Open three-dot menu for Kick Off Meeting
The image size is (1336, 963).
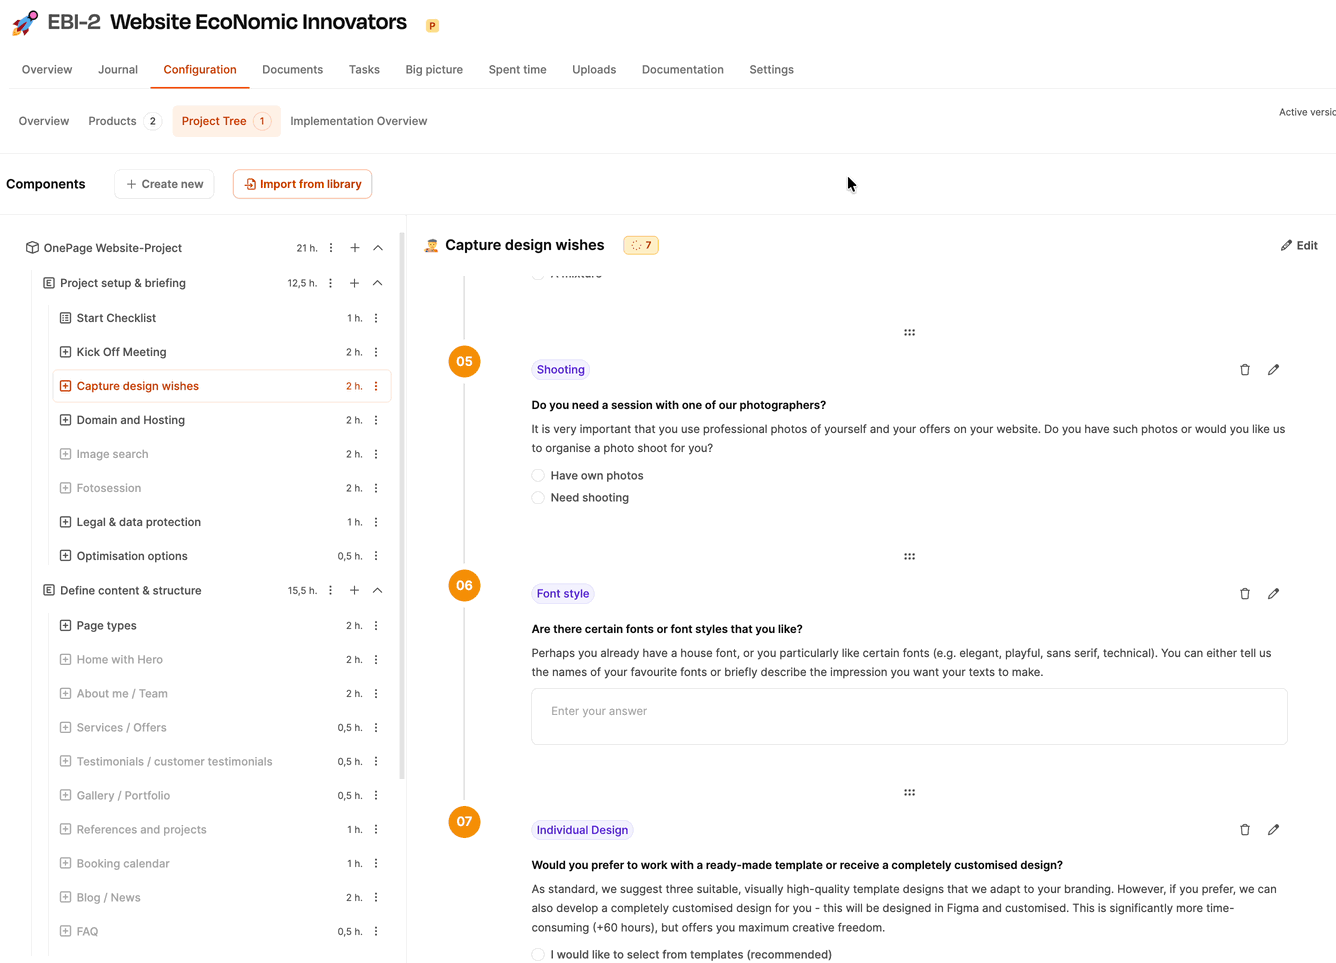(x=376, y=352)
